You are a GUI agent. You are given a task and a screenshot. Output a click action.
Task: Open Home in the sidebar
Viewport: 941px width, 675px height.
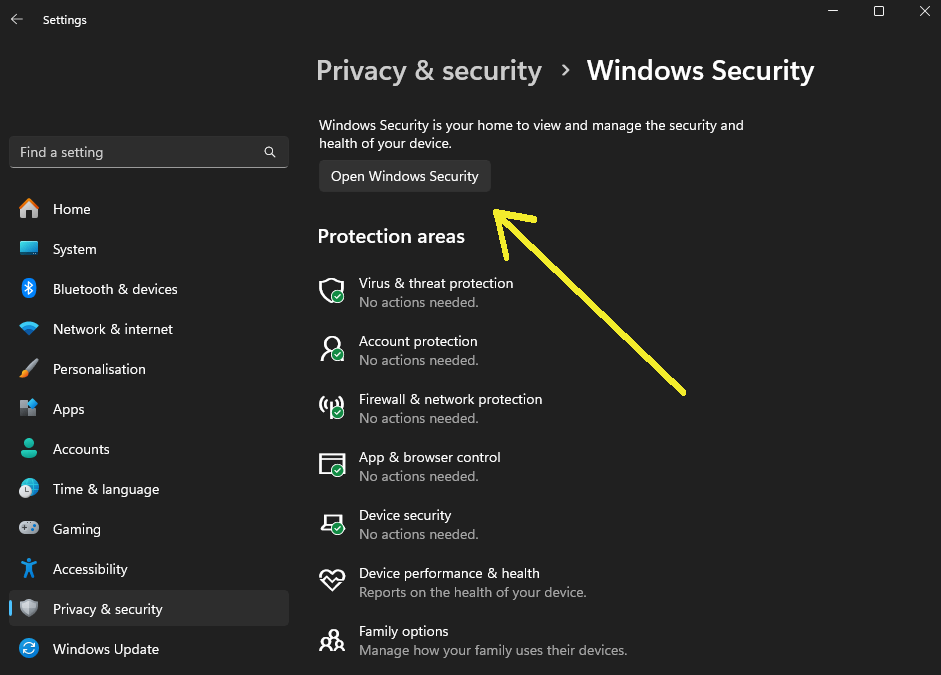(71, 209)
